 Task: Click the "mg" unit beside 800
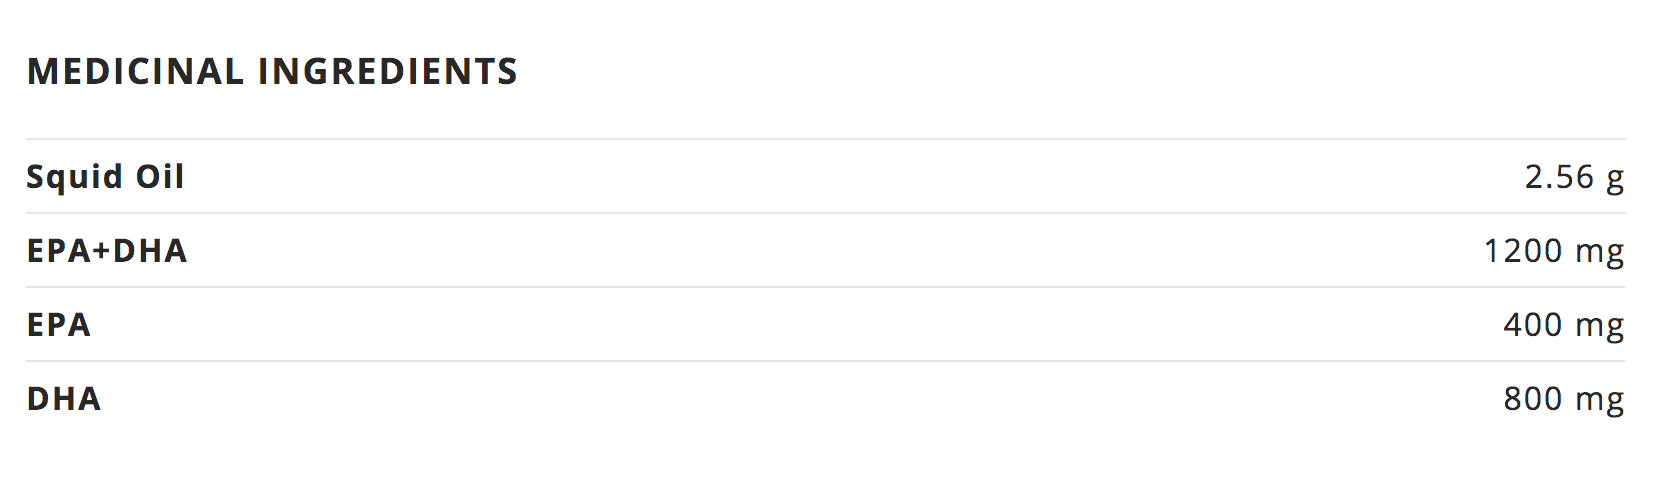point(1599,401)
